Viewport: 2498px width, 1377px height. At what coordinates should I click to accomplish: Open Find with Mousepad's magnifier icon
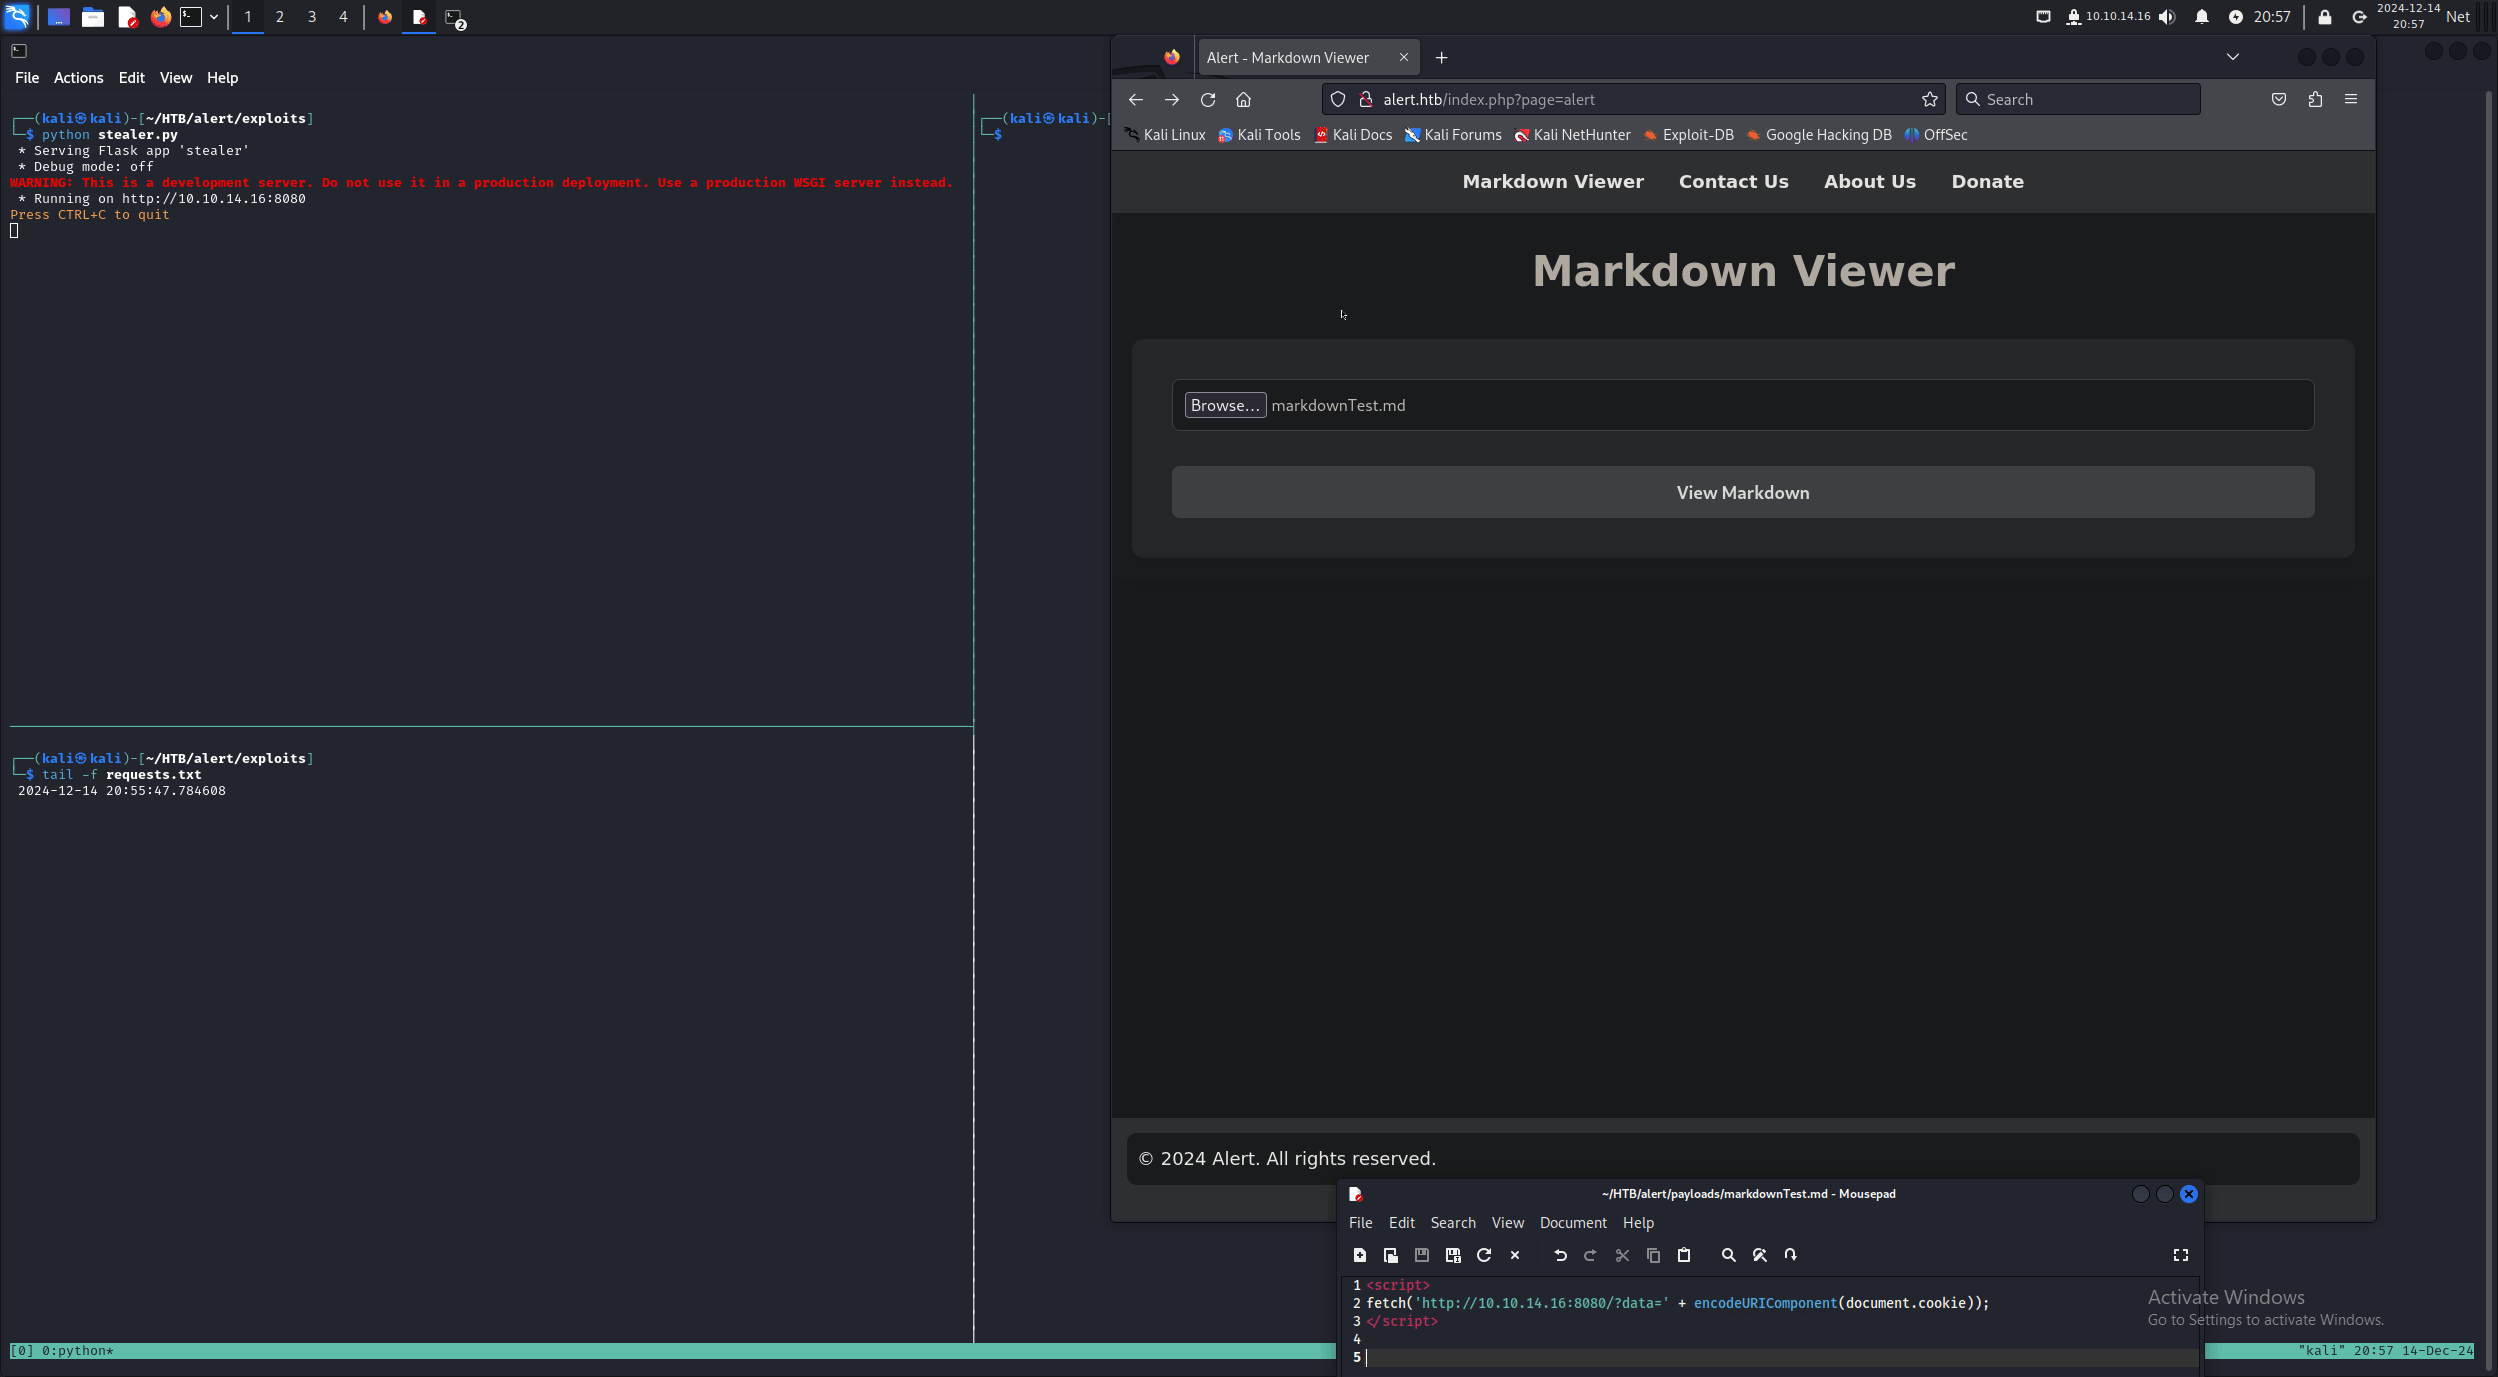[x=1728, y=1255]
